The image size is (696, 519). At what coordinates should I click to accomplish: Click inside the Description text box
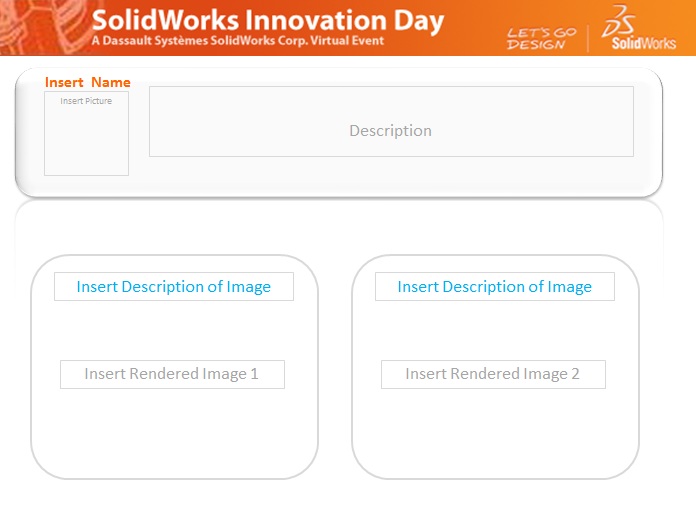coord(391,121)
